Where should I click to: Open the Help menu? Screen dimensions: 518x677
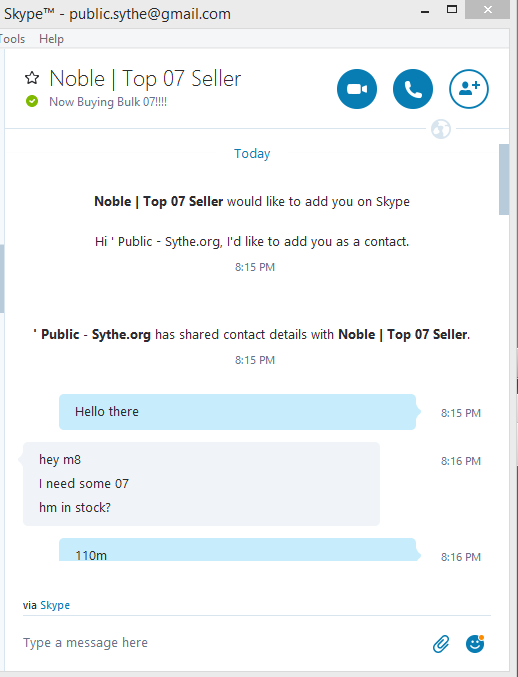[51, 39]
